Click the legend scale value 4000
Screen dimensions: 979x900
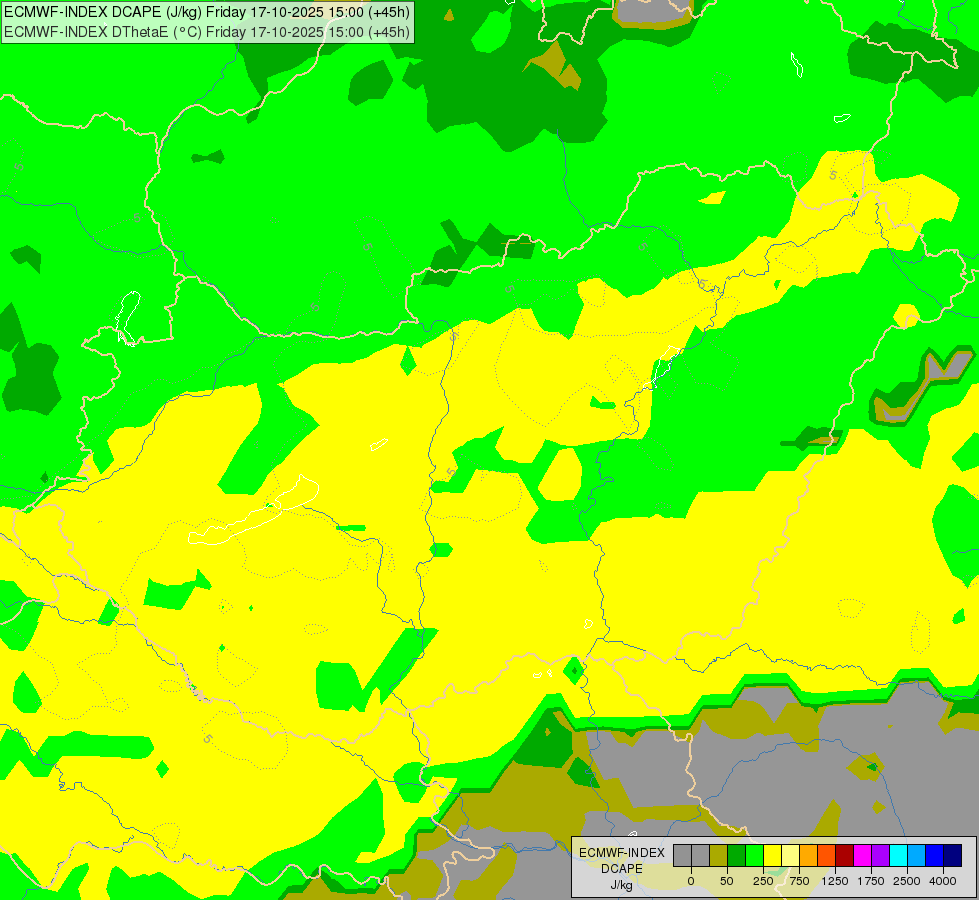point(943,881)
